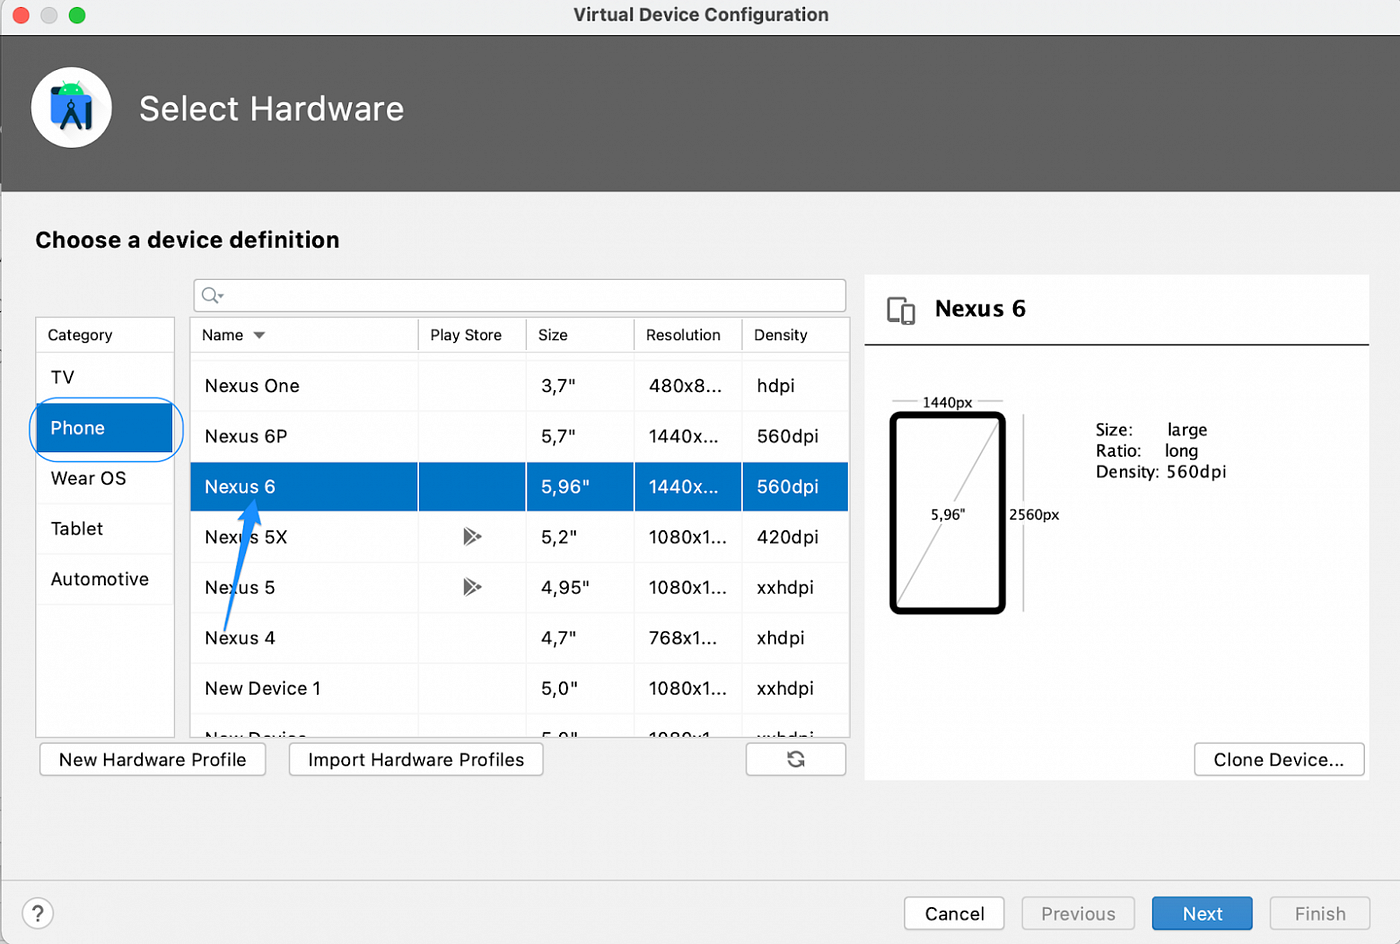Image resolution: width=1400 pixels, height=944 pixels.
Task: Click the green macOS zoom window button
Action: (x=77, y=15)
